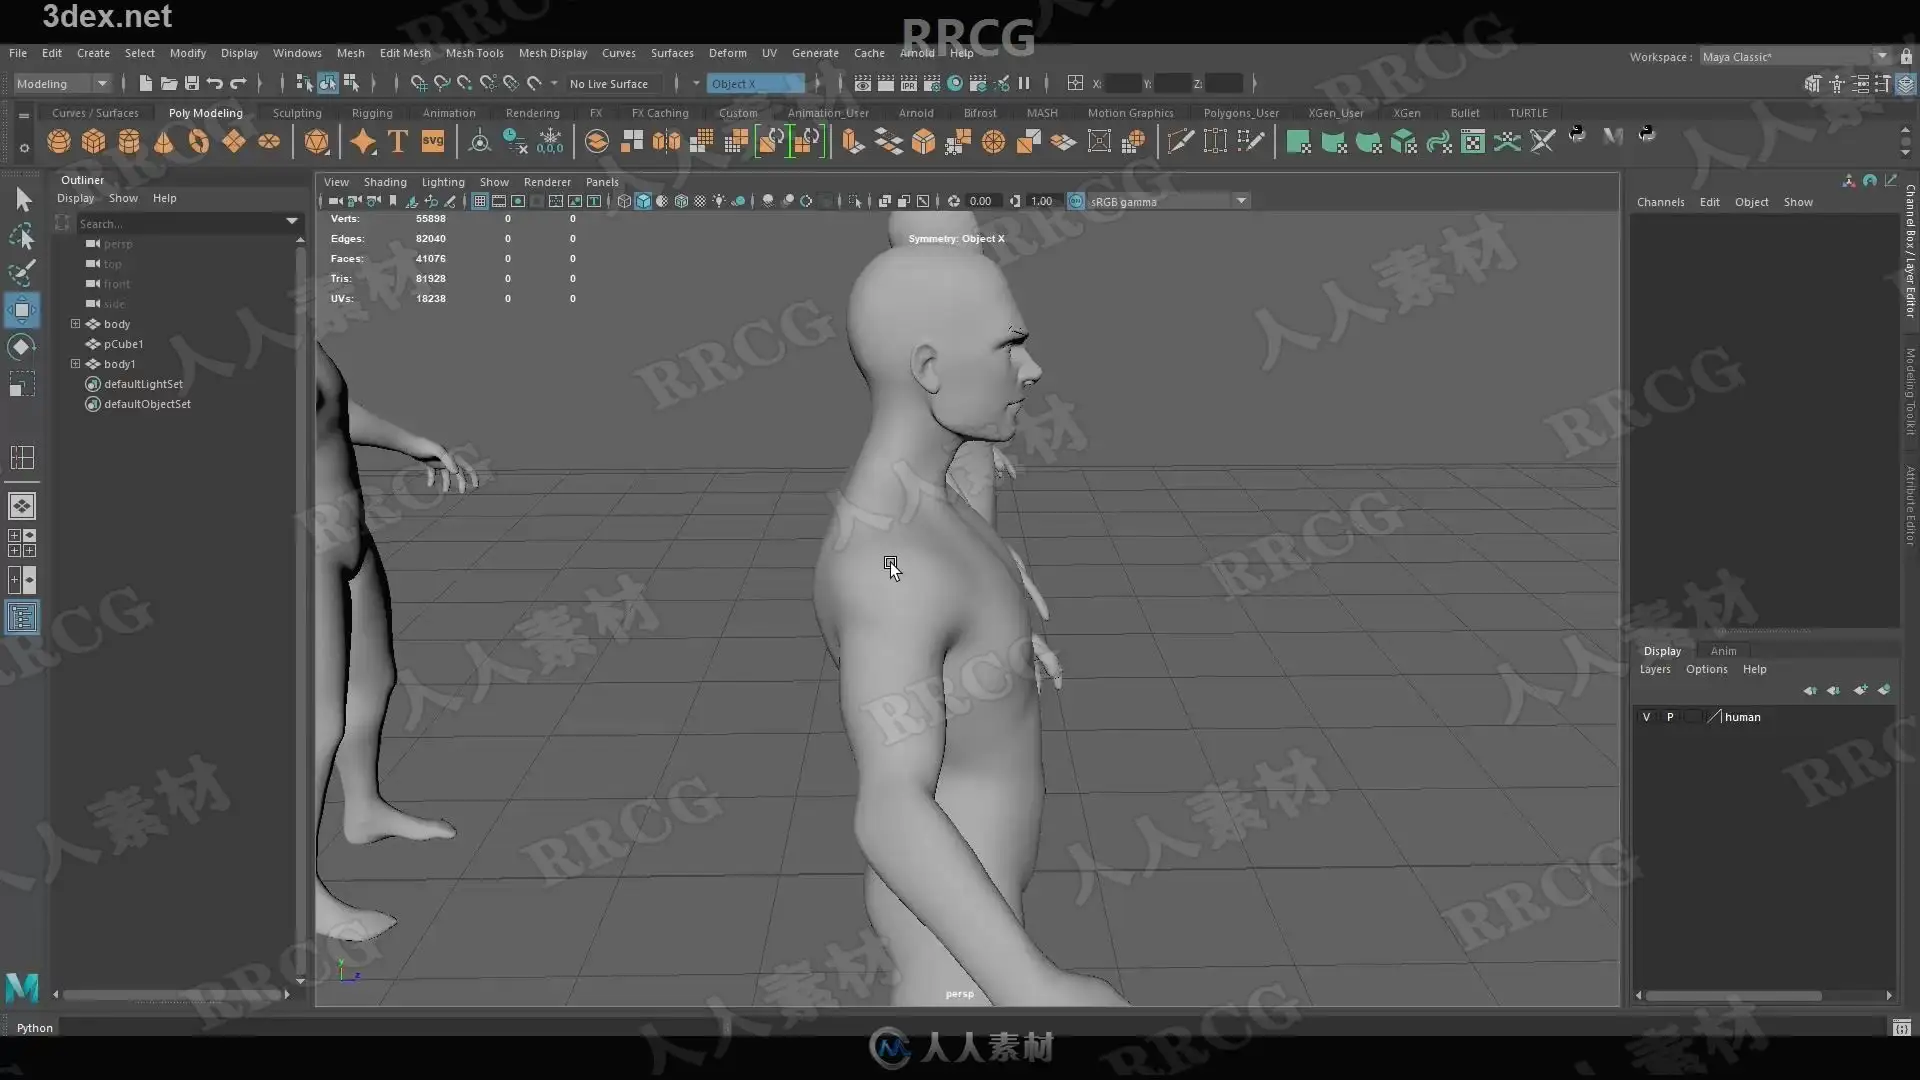Screen dimensions: 1920x1080
Task: Click the gamma value 1.00 field
Action: tap(1042, 201)
